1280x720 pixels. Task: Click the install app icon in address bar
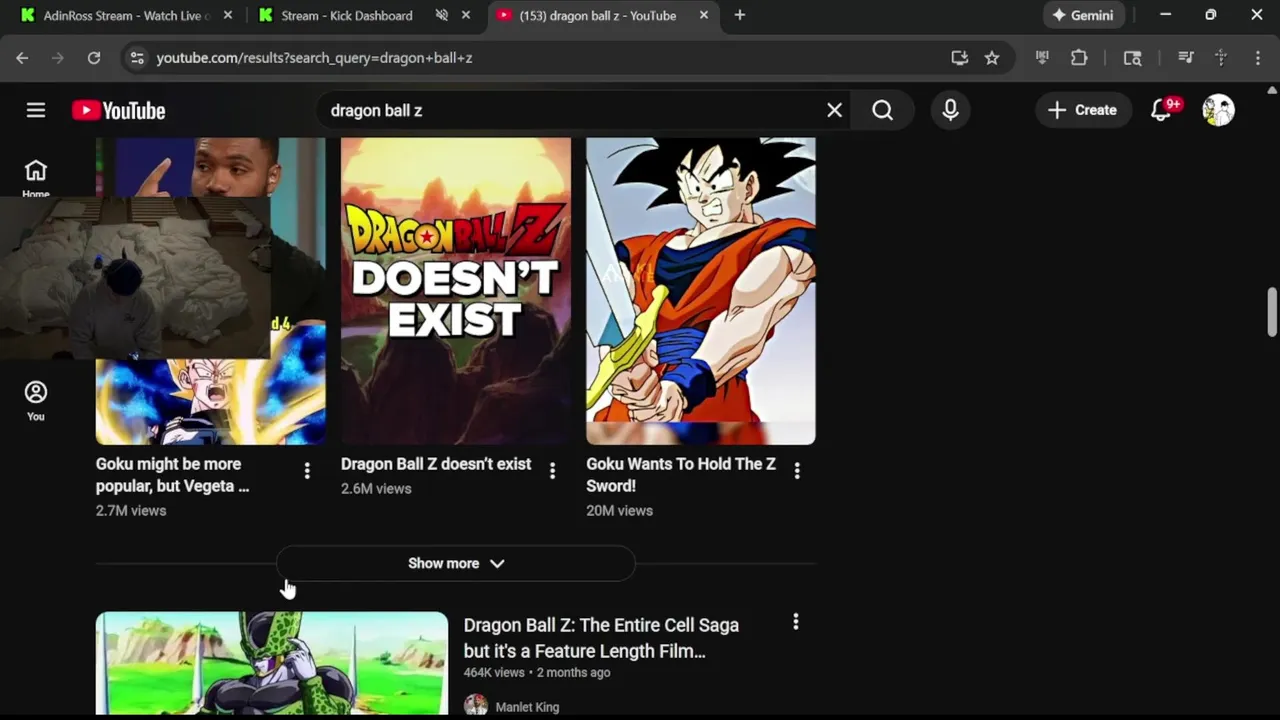click(960, 58)
